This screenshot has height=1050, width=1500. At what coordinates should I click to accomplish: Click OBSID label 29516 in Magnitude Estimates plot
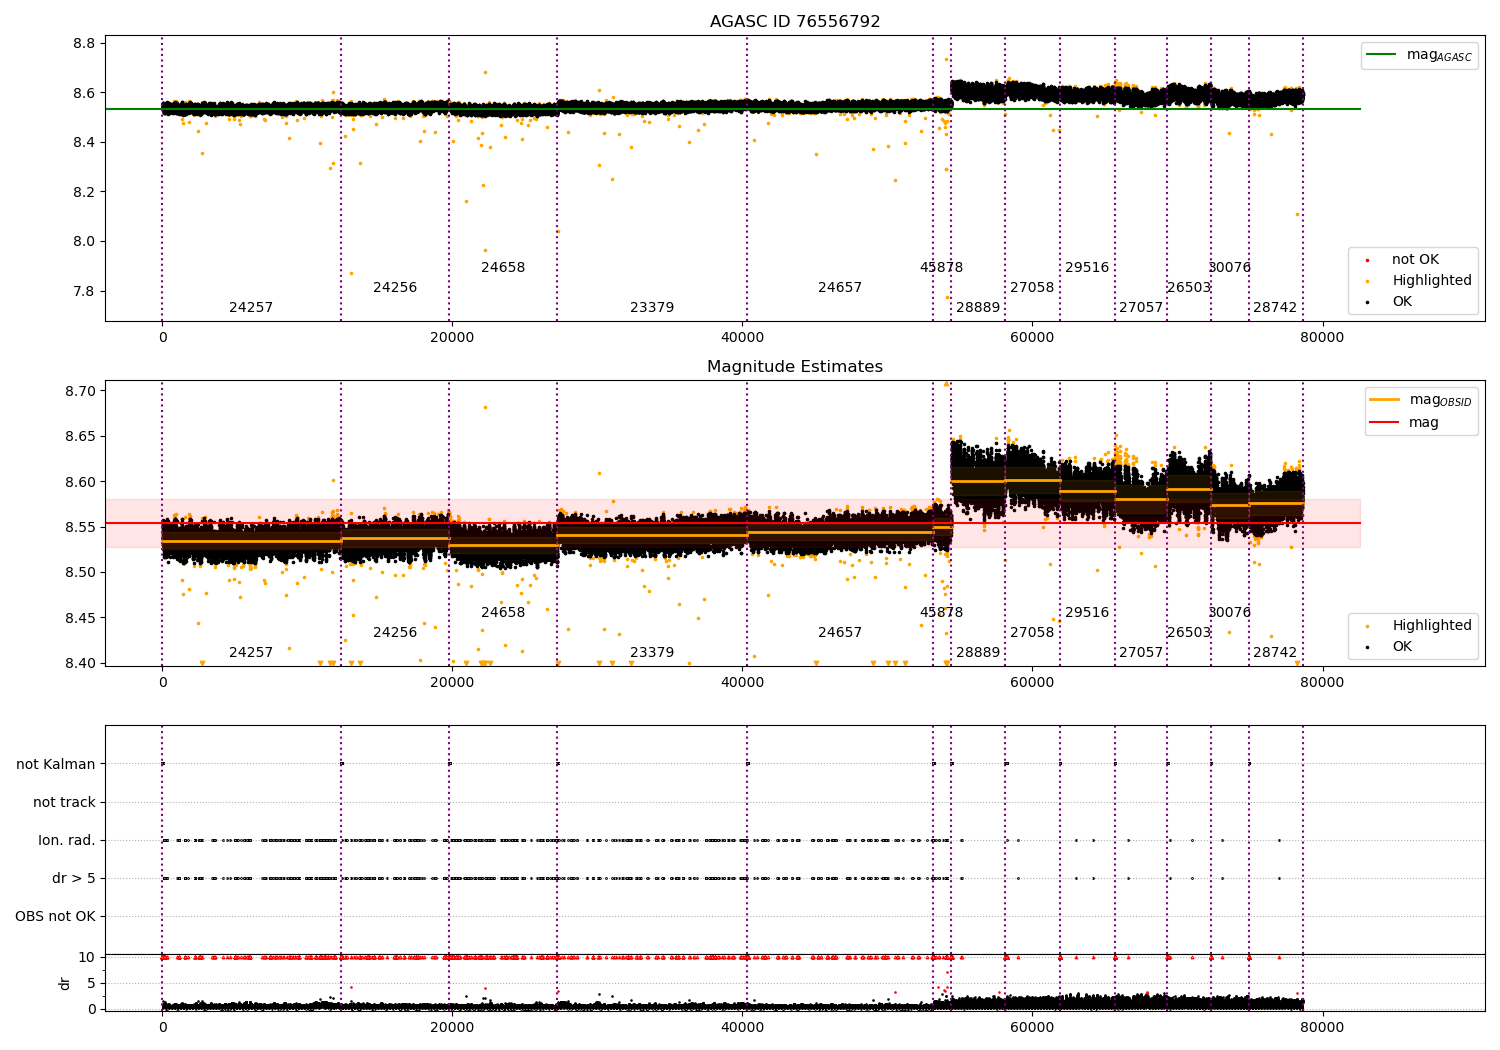pyautogui.click(x=1087, y=613)
